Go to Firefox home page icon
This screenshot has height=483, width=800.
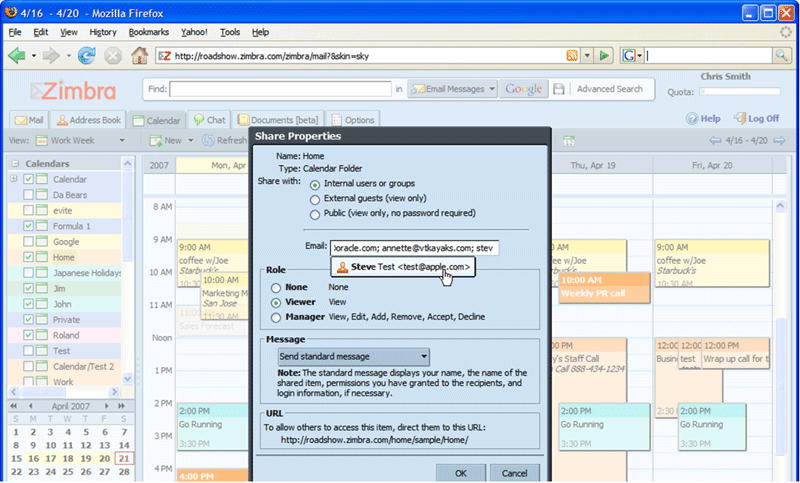coord(139,55)
